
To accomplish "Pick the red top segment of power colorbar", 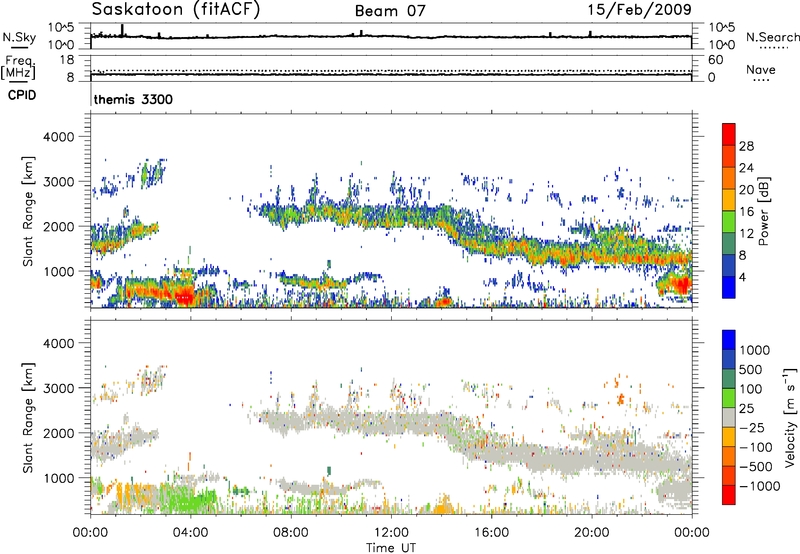I will pos(729,134).
